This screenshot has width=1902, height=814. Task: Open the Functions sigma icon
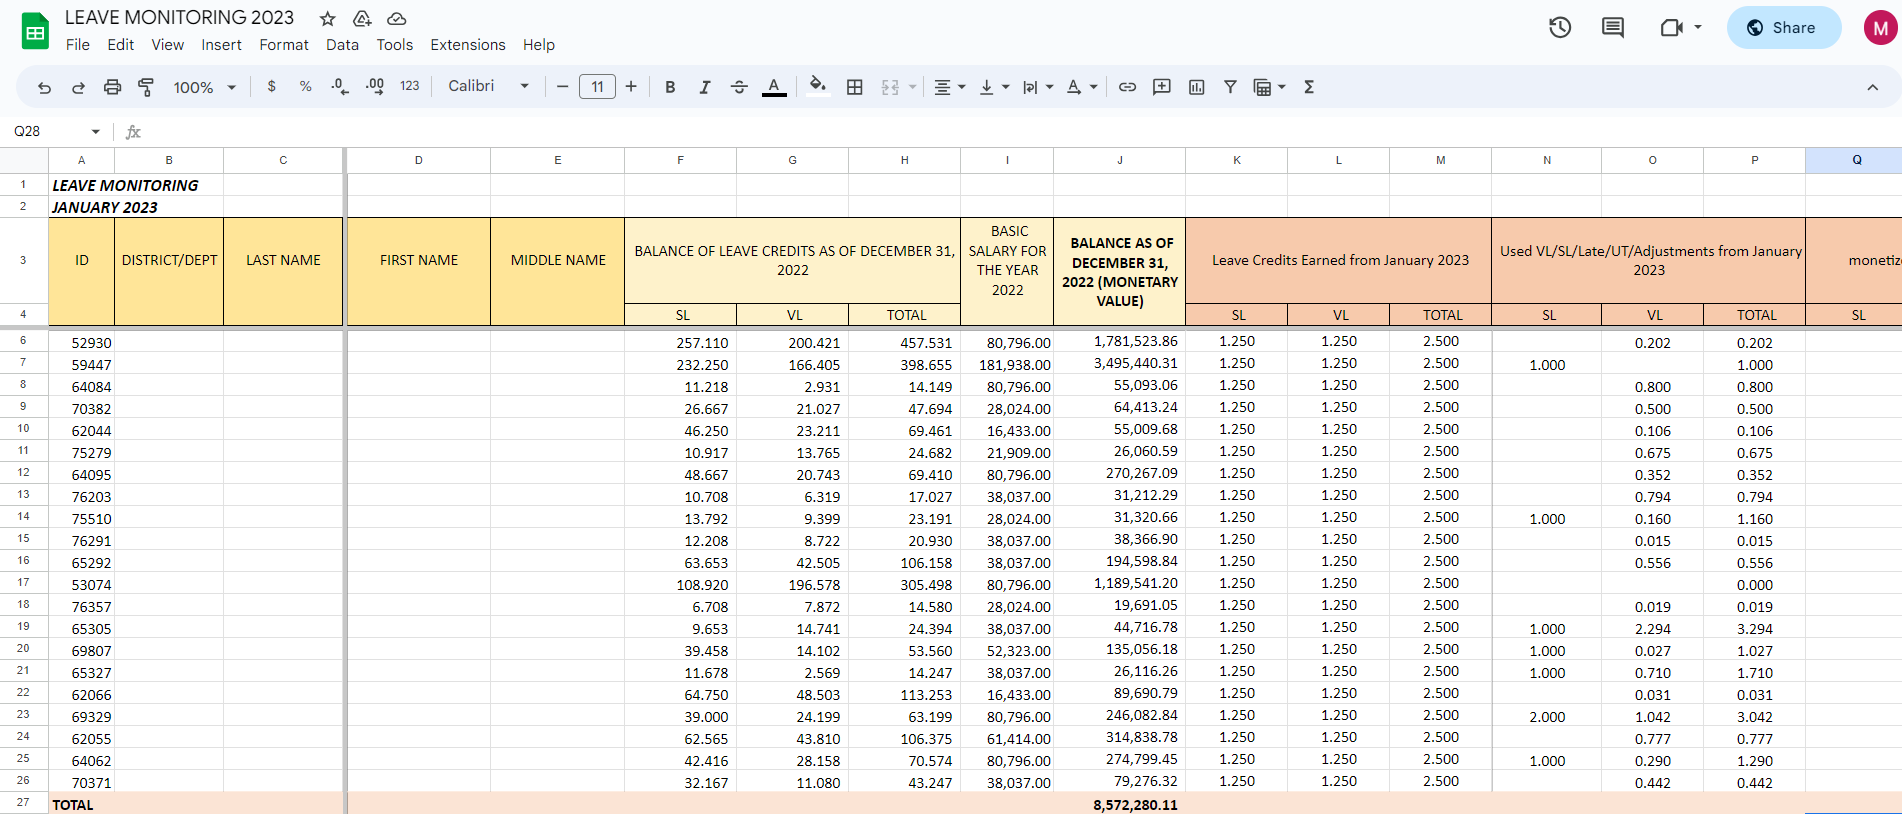tap(1308, 88)
